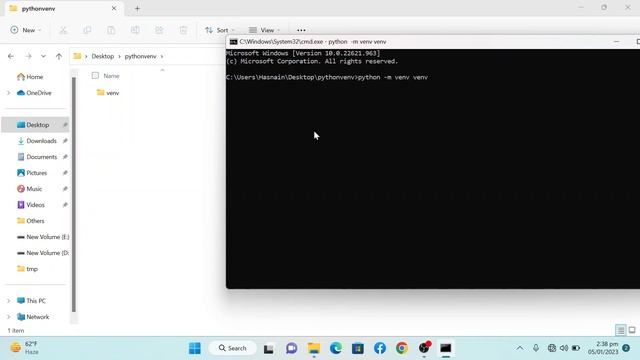Screen dimensions: 640x360
Task: Switch to large thumbnails view icon
Action: 632,330
